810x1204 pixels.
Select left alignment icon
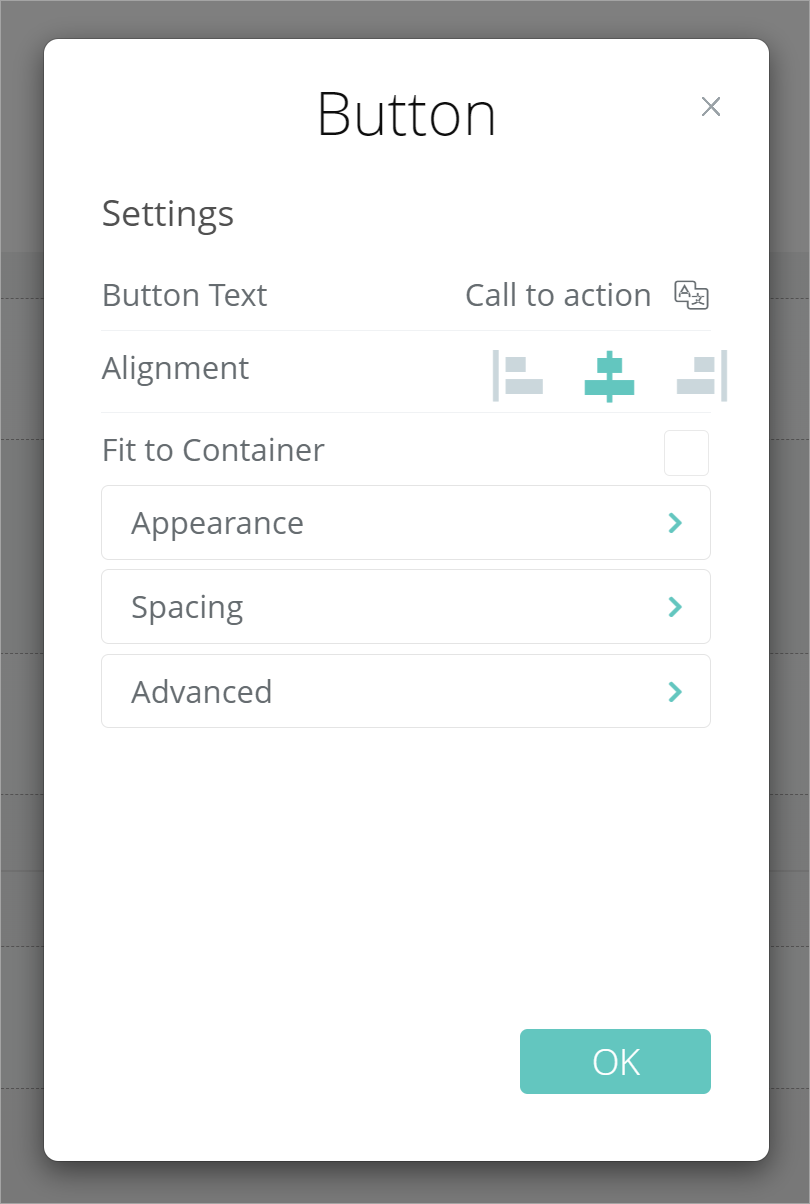[x=518, y=375]
